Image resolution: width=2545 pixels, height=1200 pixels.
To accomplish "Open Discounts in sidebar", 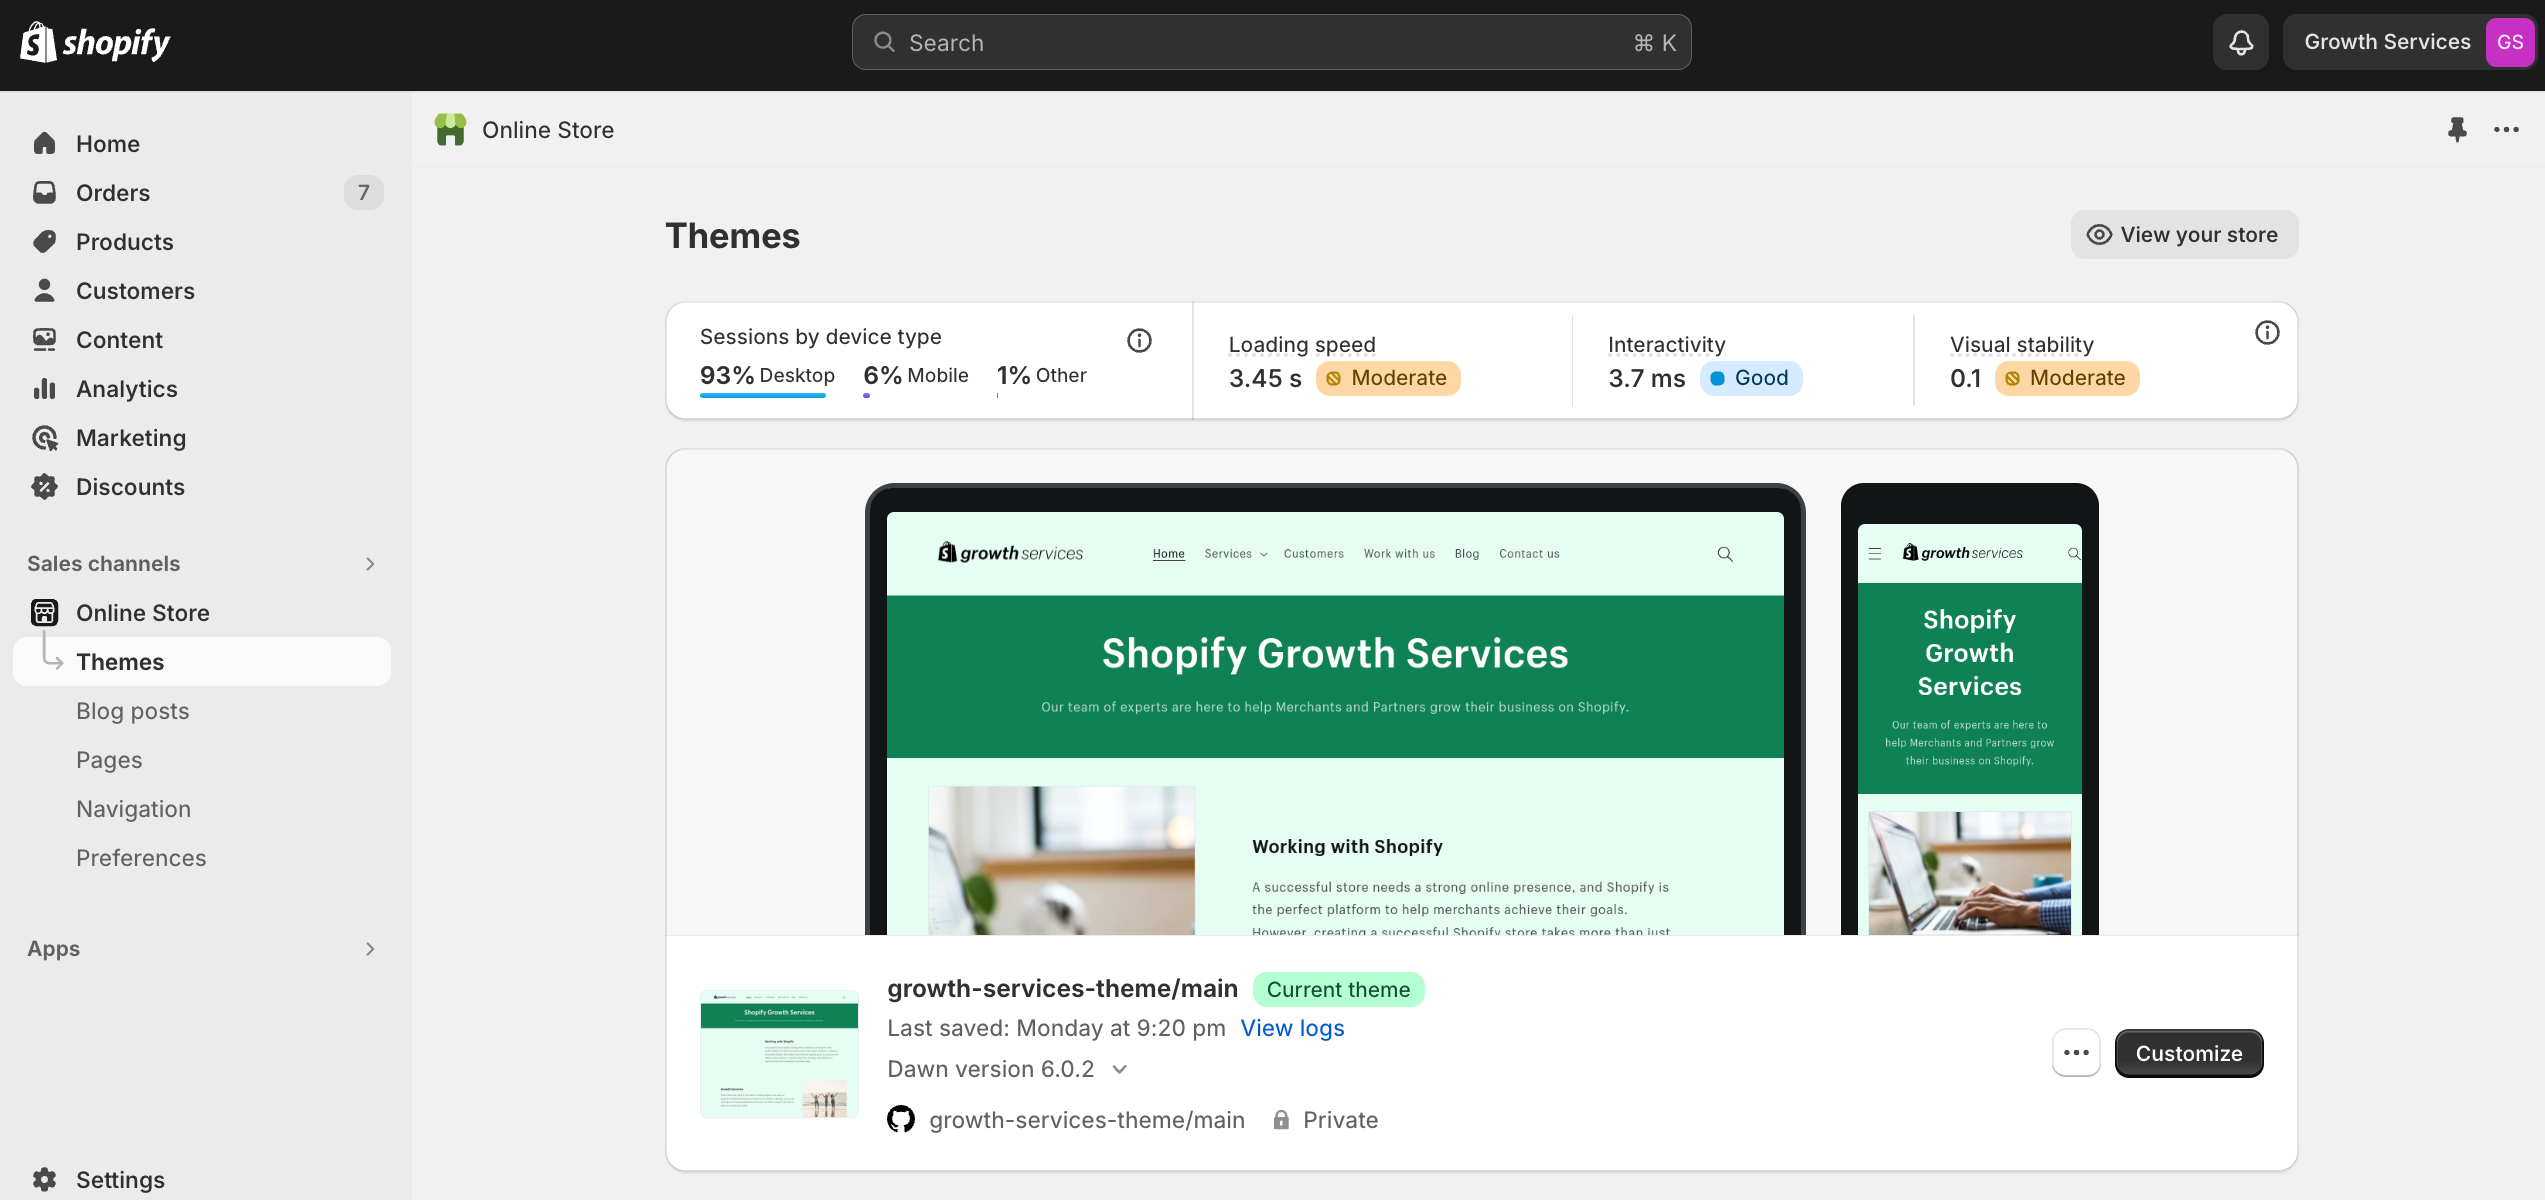I will [x=203, y=486].
